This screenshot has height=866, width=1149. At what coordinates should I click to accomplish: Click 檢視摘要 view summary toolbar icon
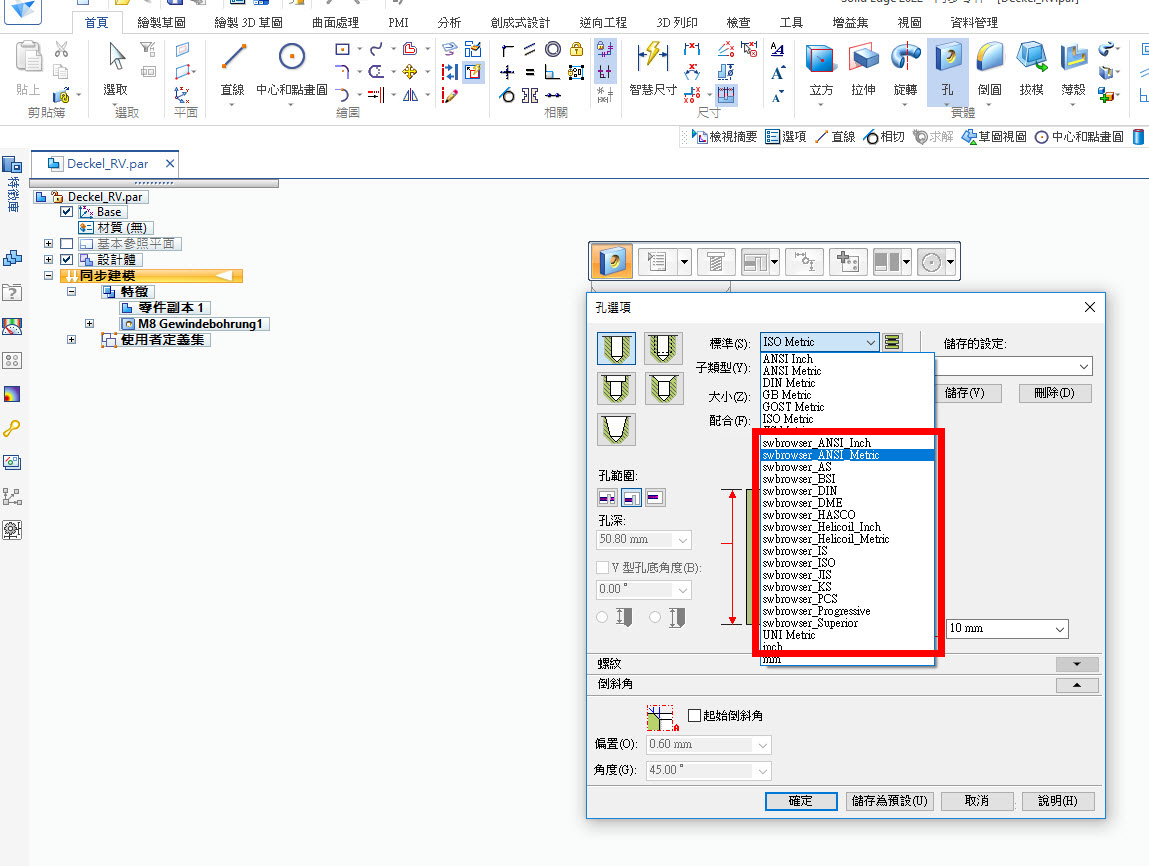point(724,137)
